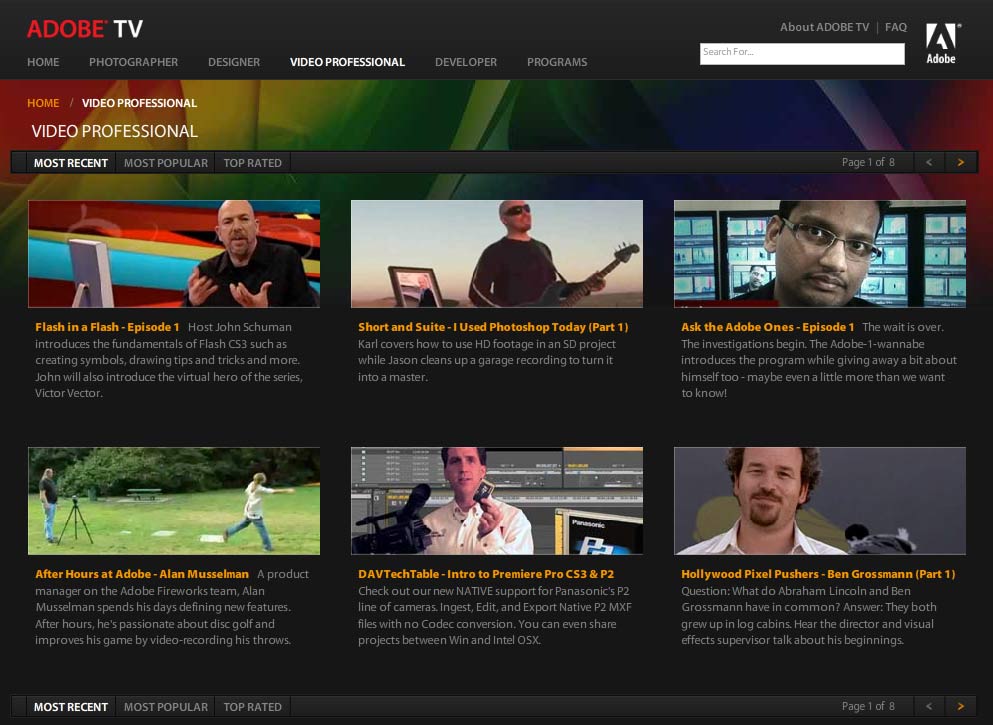This screenshot has width=993, height=725.
Task: Go to next page using top arrow
Action: [x=961, y=163]
